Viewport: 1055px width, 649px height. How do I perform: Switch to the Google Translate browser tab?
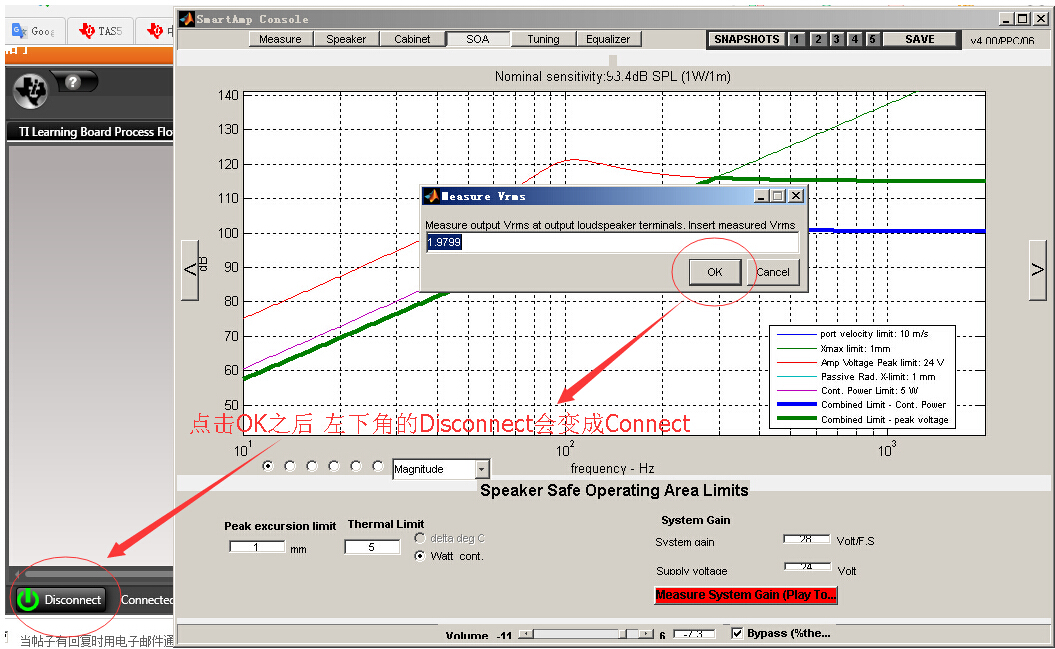click(34, 31)
